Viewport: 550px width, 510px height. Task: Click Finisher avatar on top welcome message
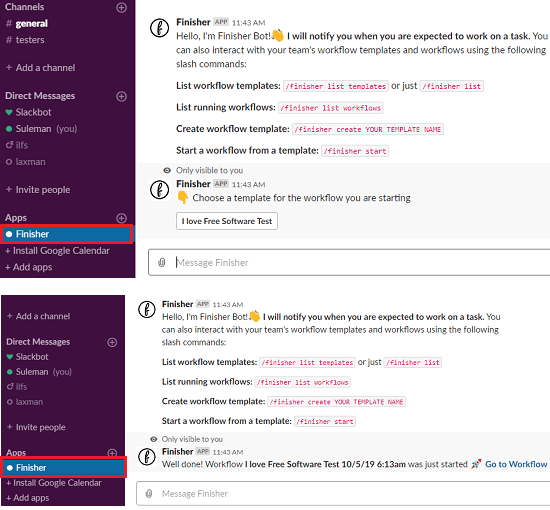(160, 28)
